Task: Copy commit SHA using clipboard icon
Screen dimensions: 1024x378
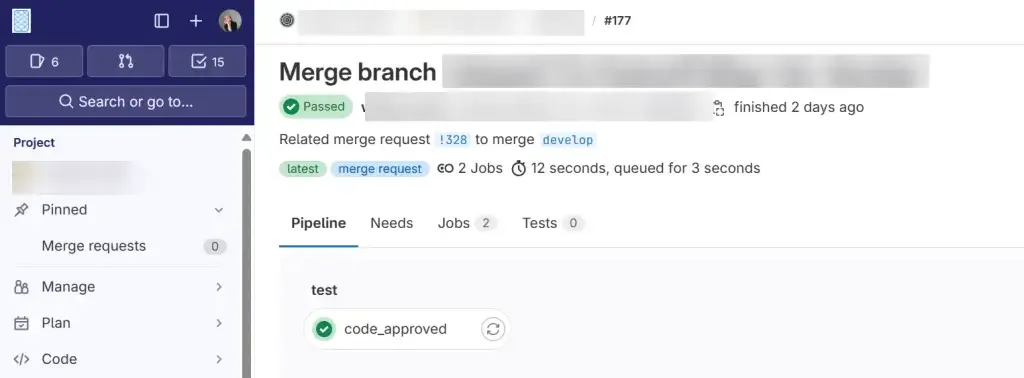Action: tap(718, 108)
